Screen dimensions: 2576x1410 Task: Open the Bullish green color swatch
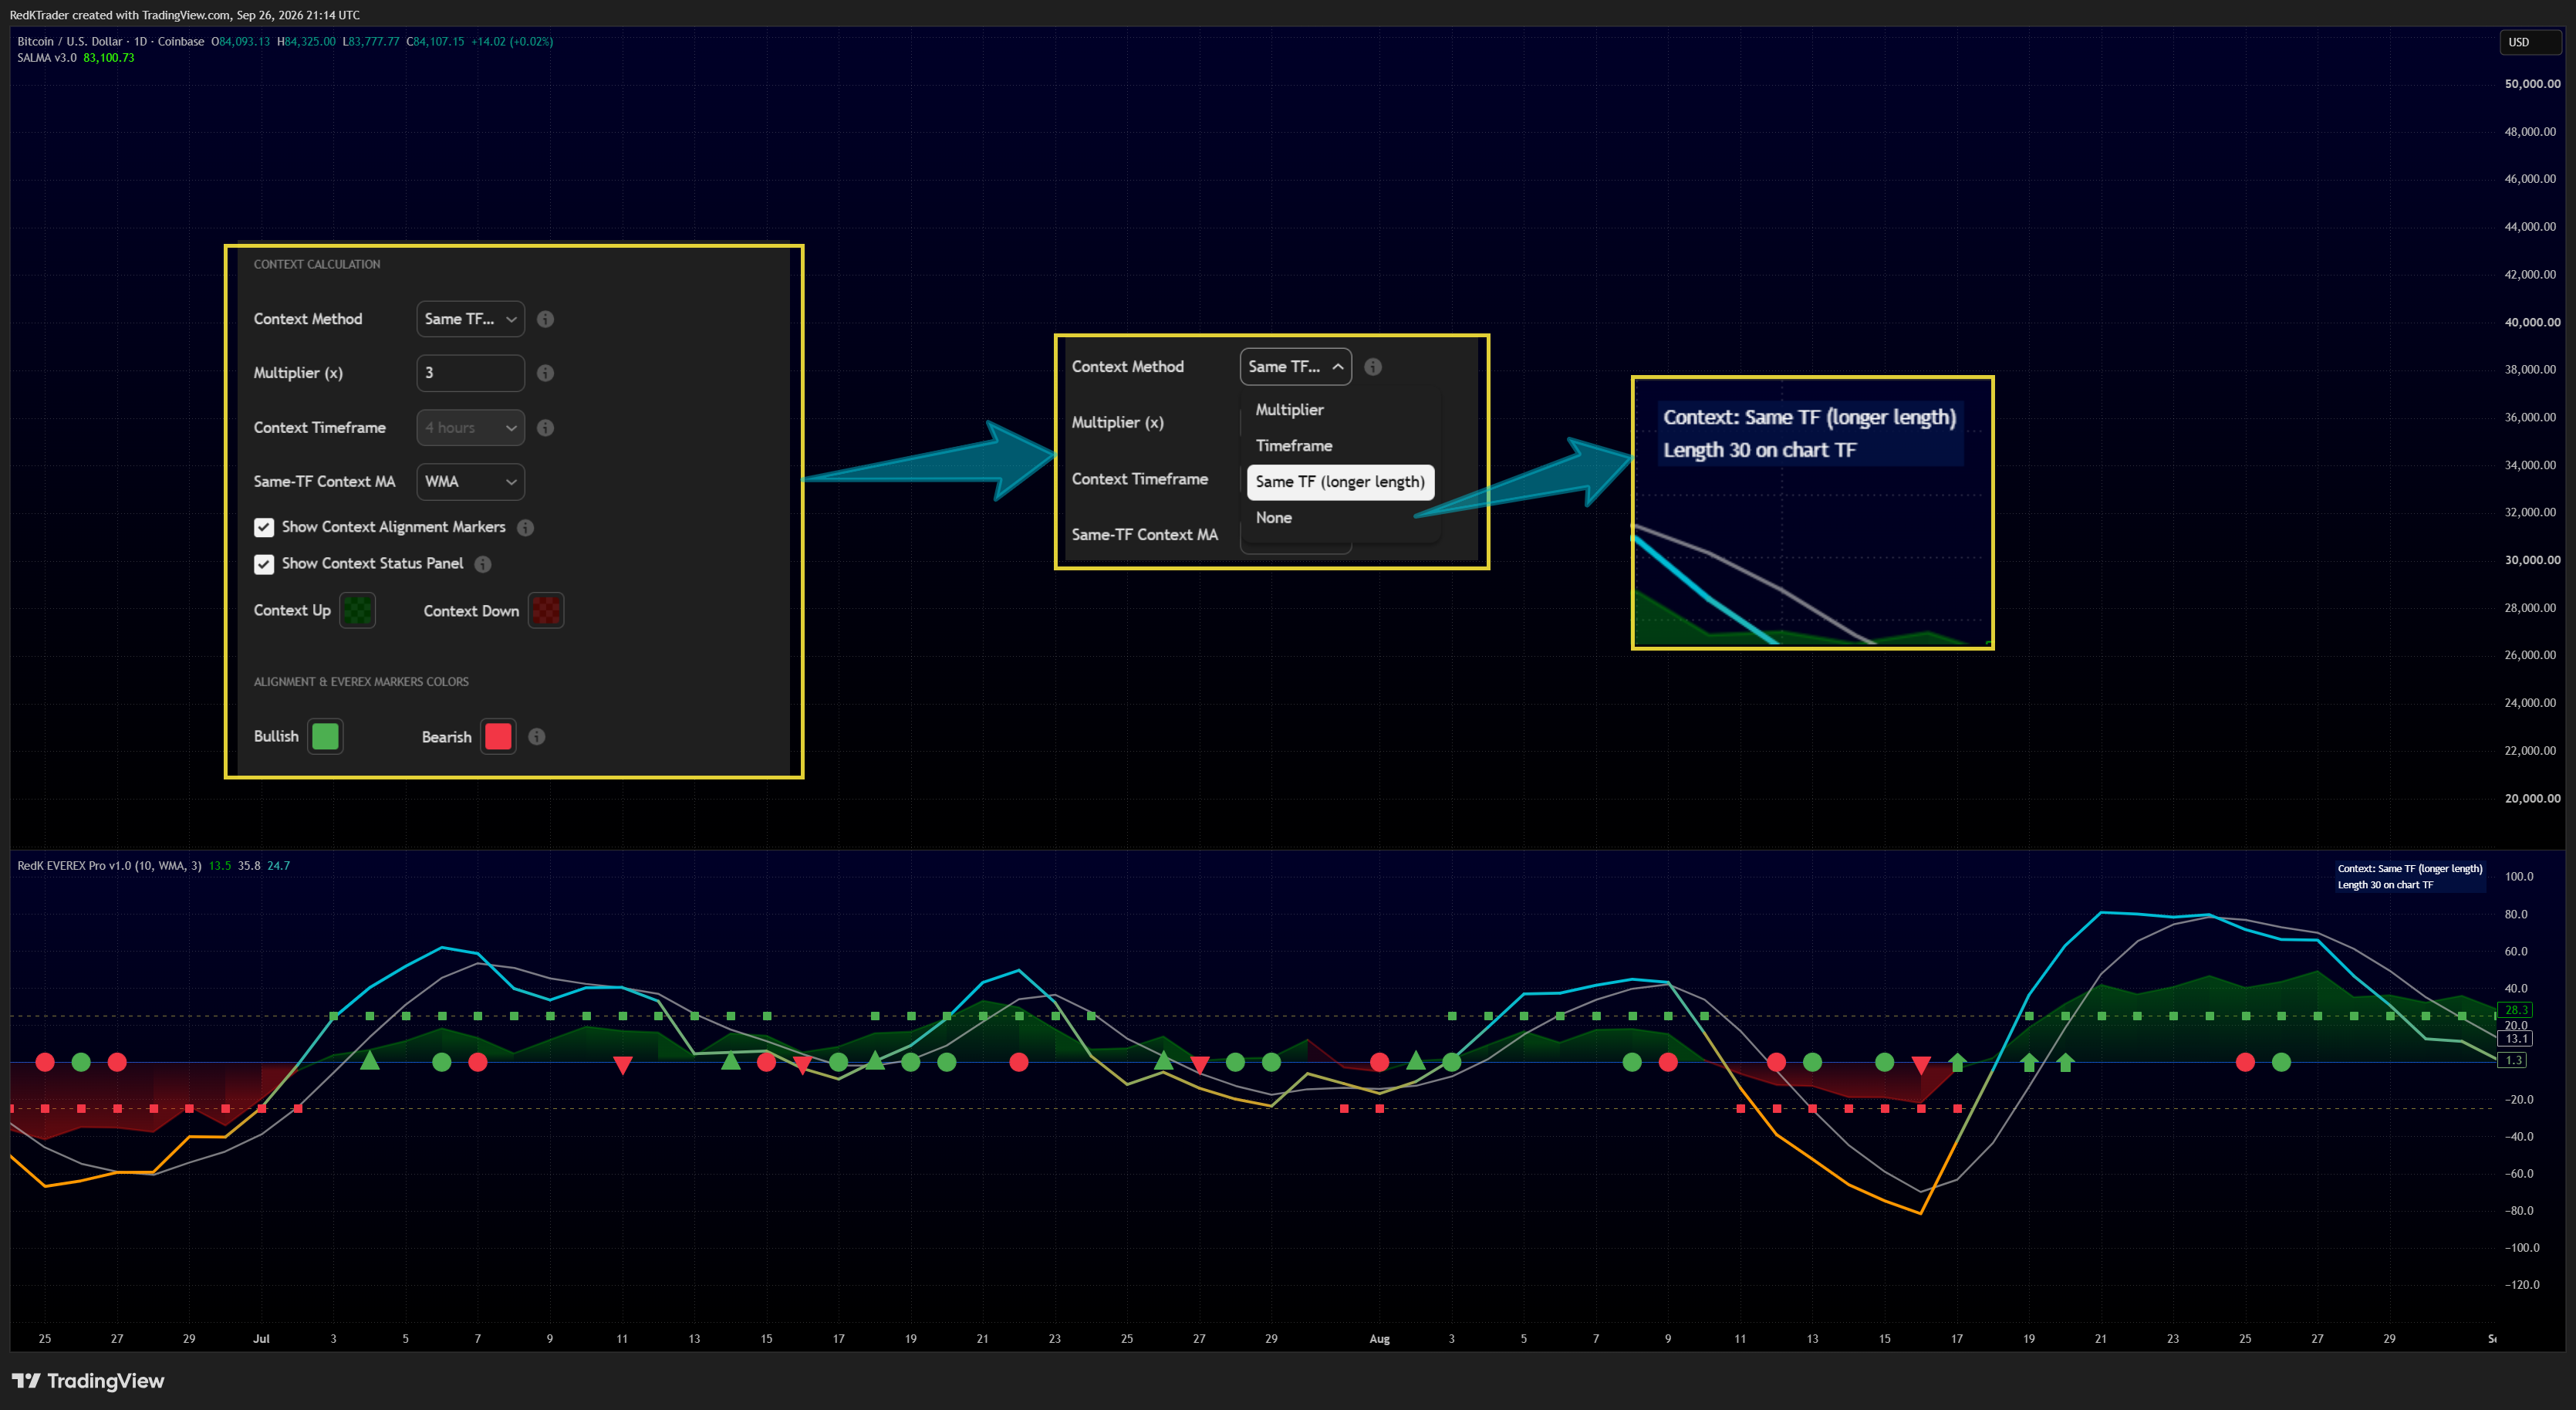[x=325, y=737]
